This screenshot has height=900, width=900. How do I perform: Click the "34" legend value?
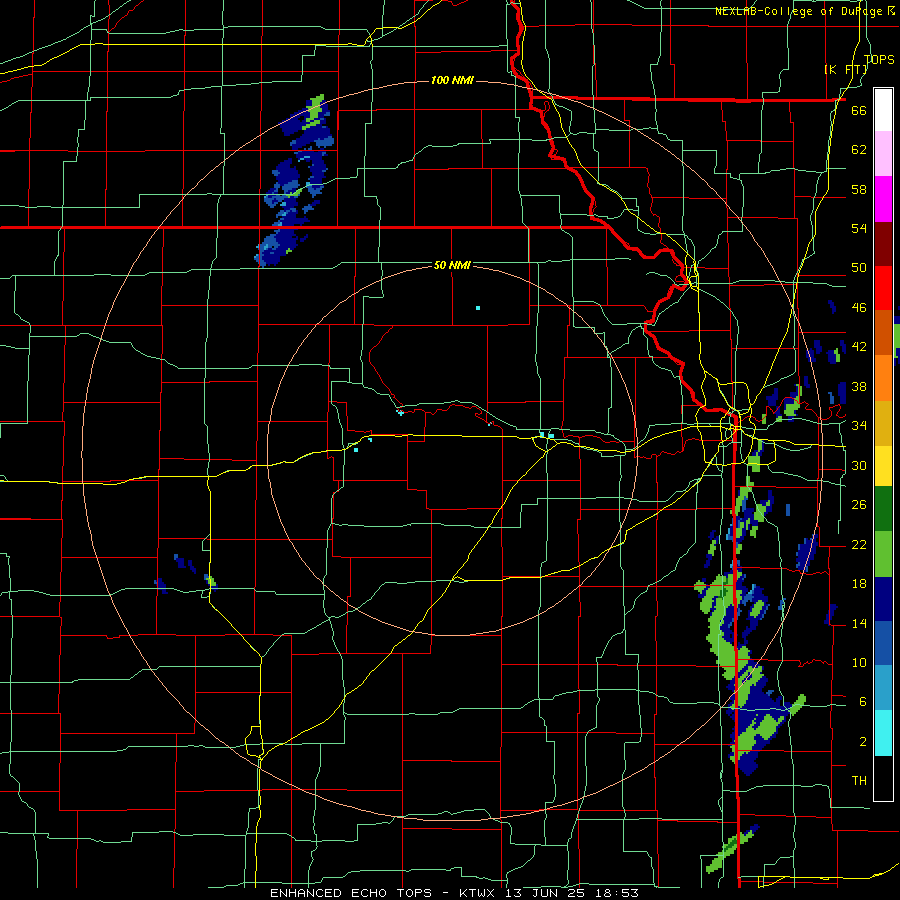tap(859, 426)
